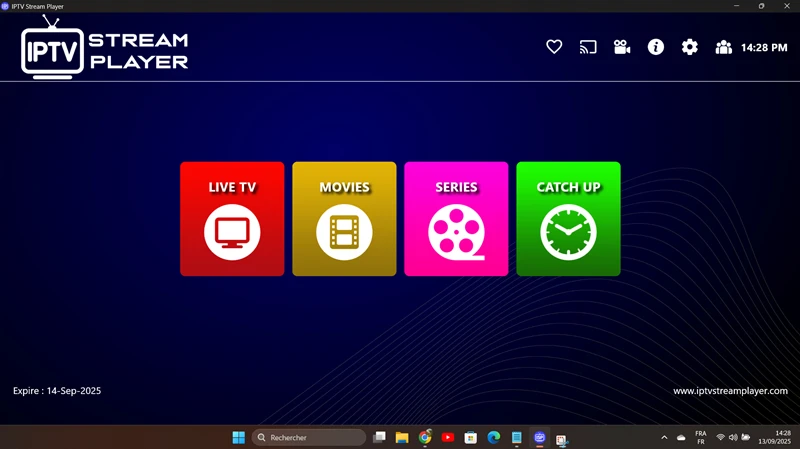
Task: Open favorites via the heart icon
Action: [554, 47]
